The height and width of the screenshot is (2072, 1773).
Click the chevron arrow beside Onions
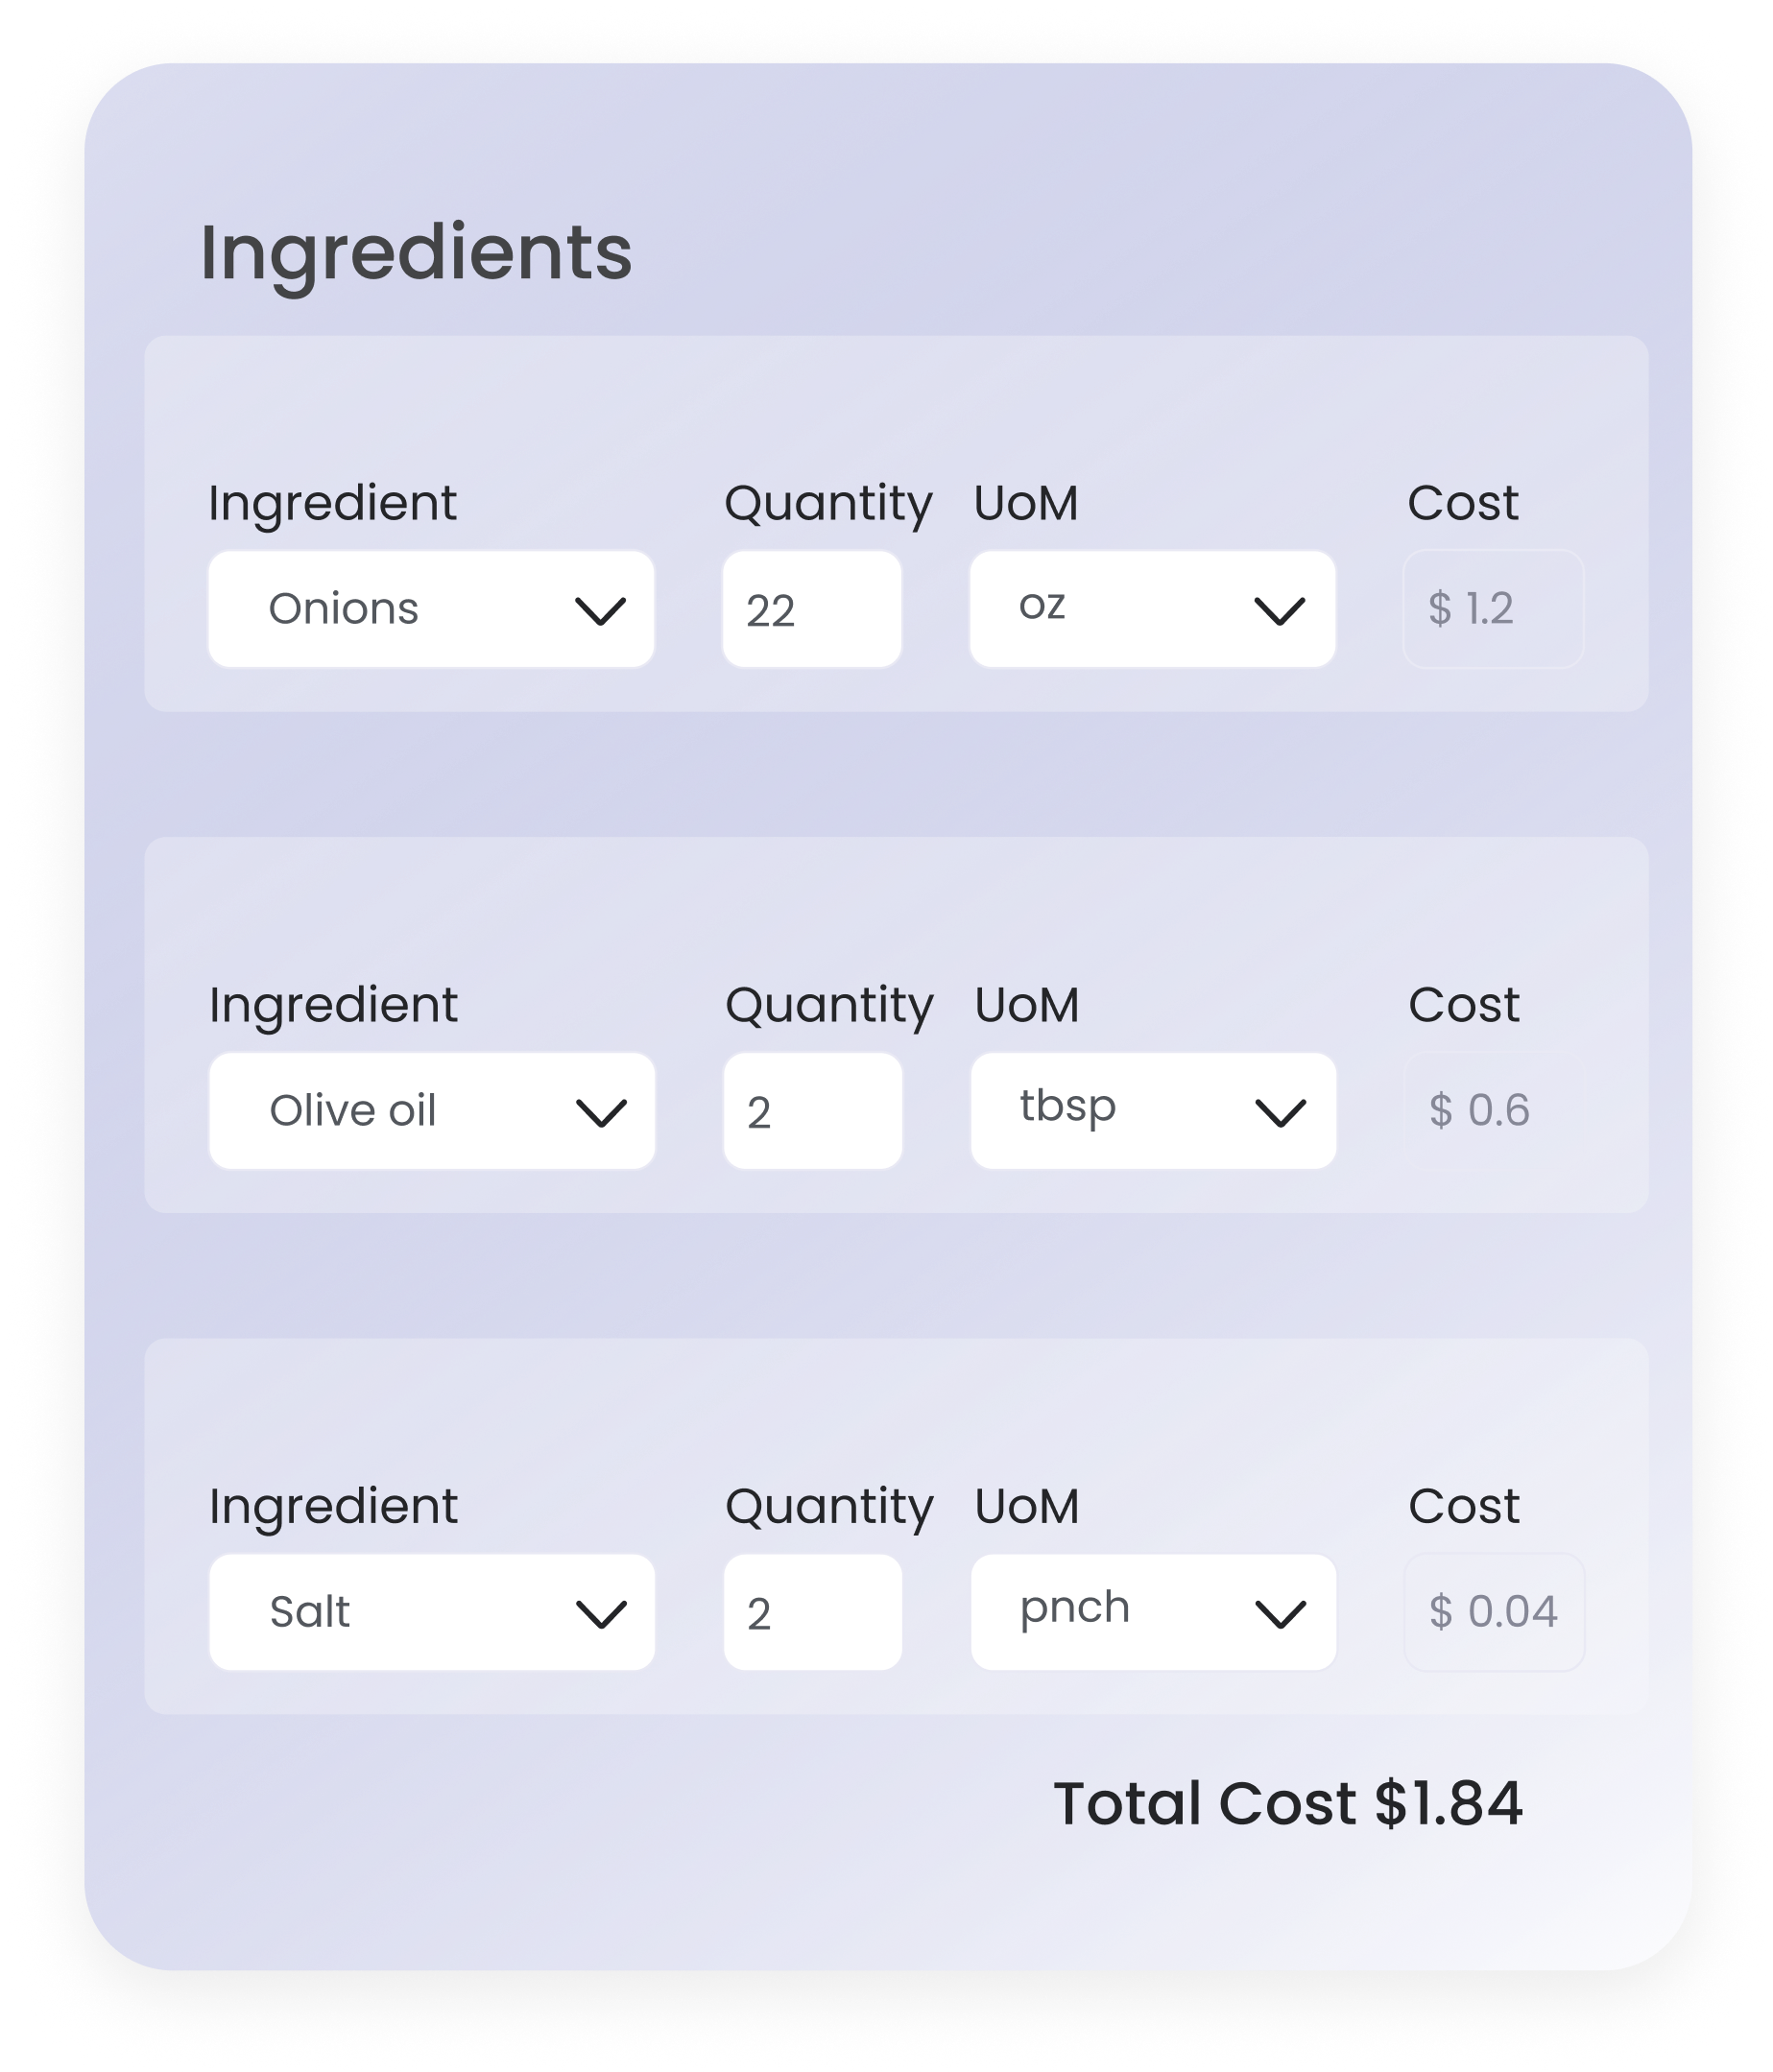coord(600,610)
